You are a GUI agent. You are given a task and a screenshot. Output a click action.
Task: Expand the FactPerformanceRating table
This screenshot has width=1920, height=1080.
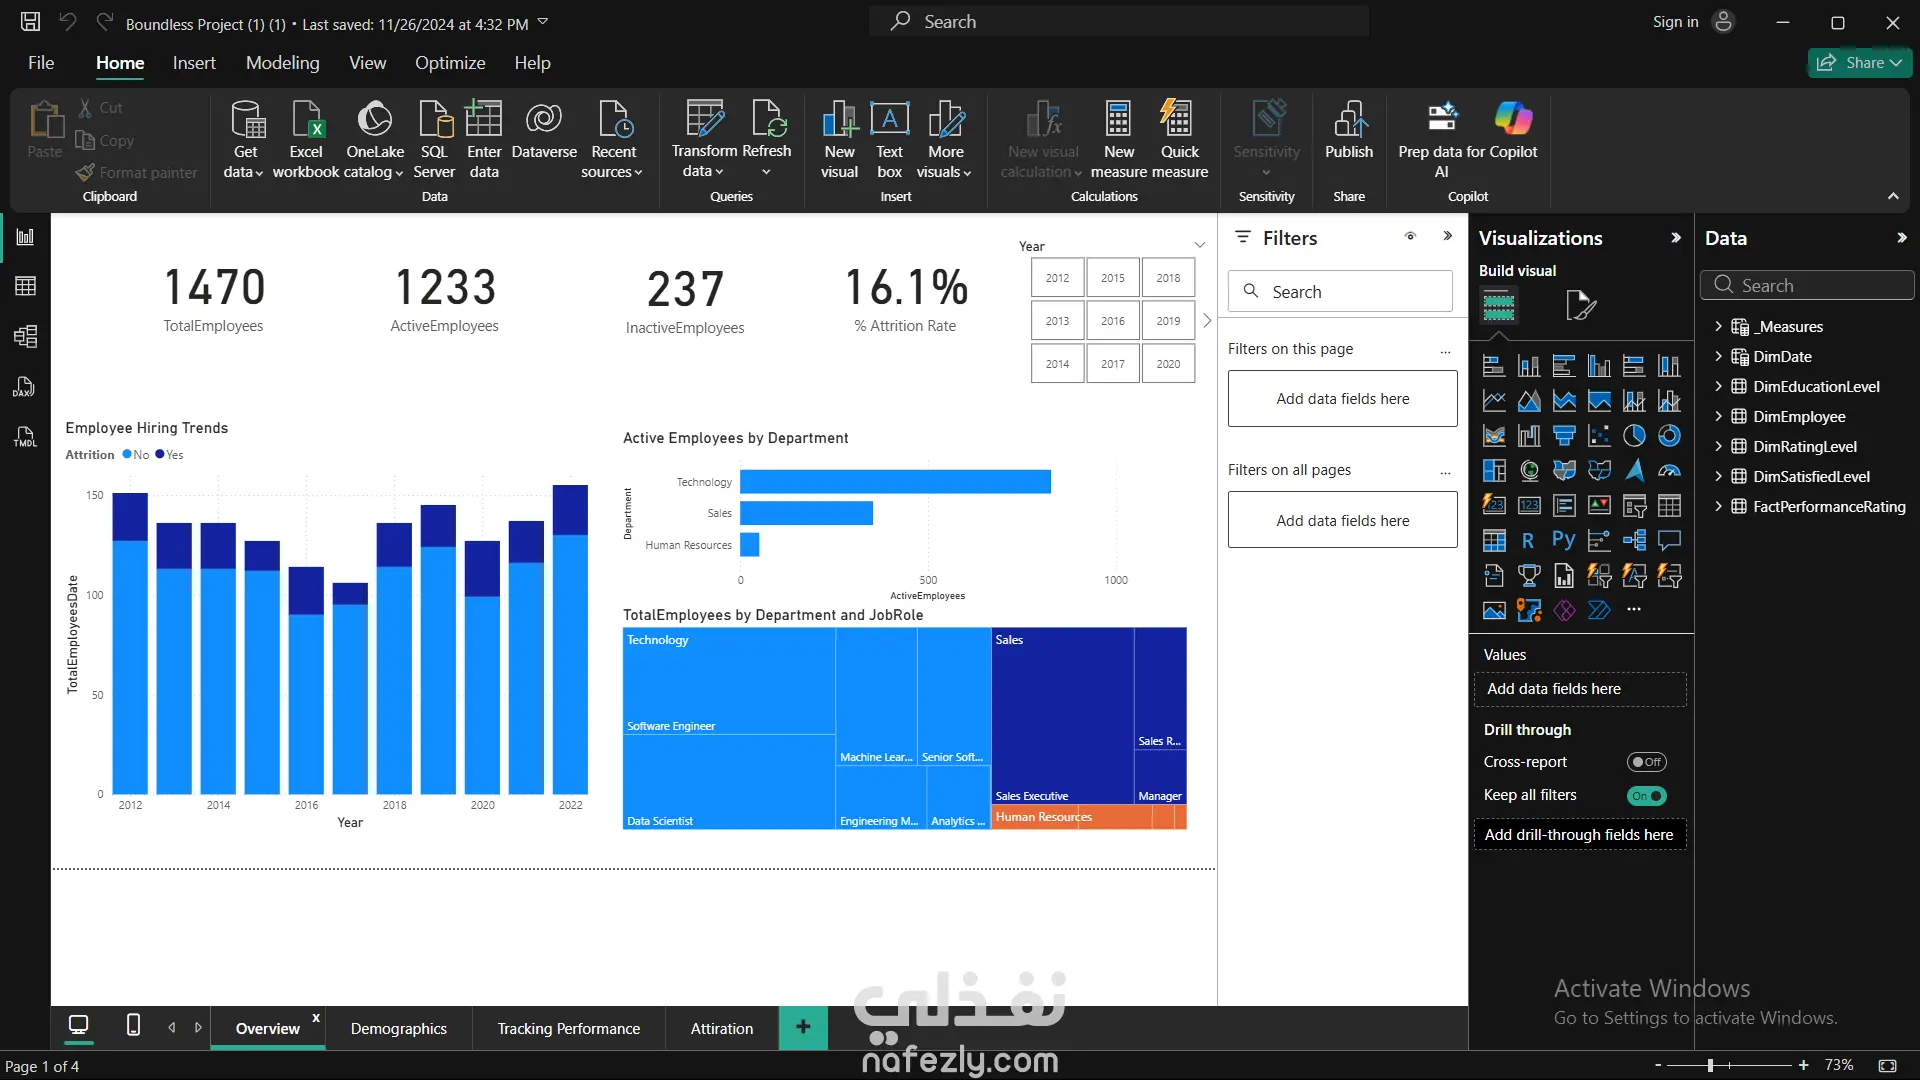pos(1718,507)
